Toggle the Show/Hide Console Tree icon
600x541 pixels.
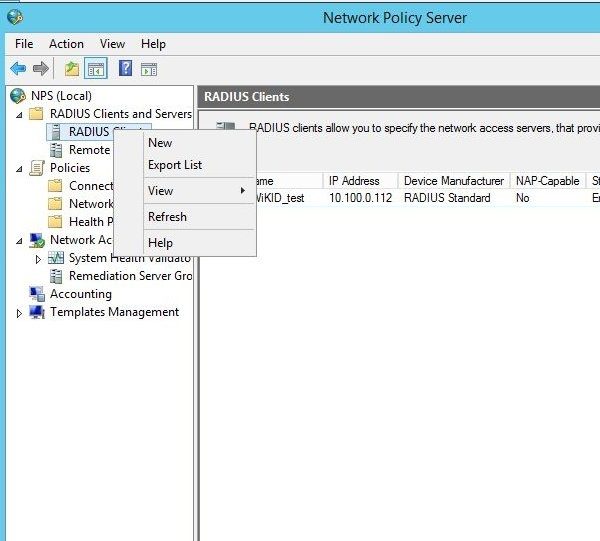point(96,69)
